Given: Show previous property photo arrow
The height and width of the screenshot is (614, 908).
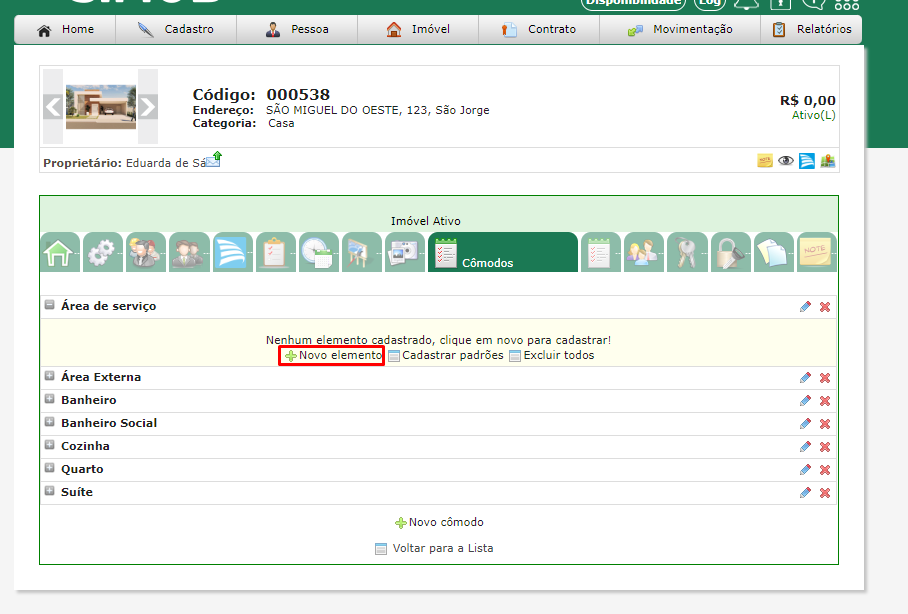Looking at the screenshot, I should (53, 107).
